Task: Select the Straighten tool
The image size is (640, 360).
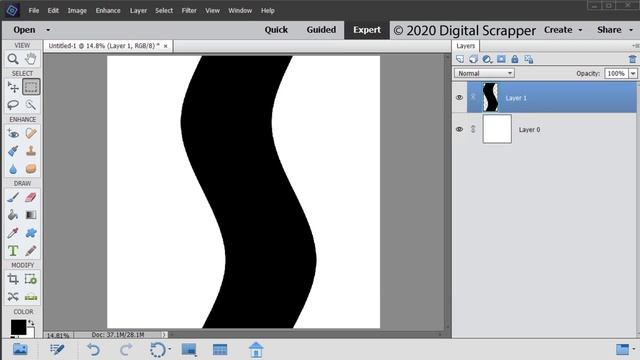Action: (x=31, y=297)
